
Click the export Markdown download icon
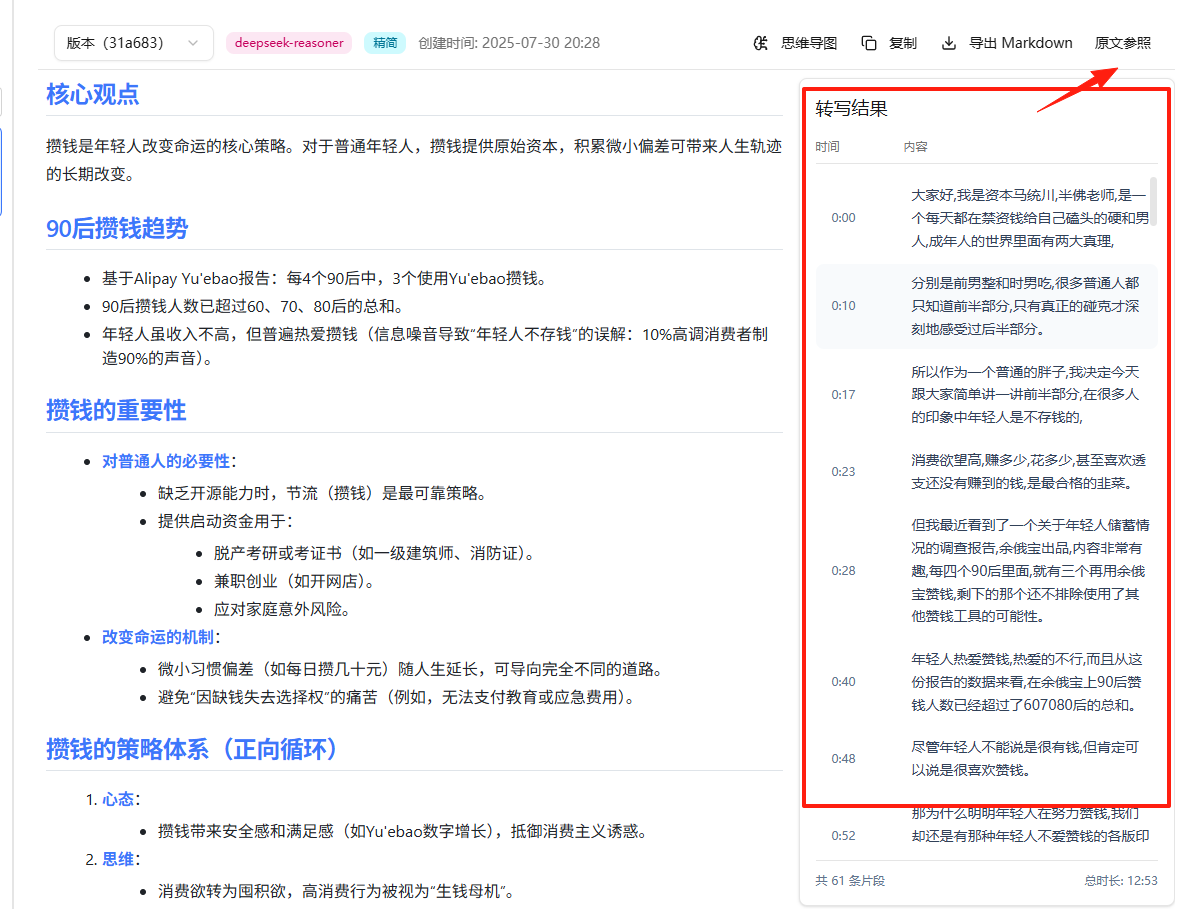(949, 43)
